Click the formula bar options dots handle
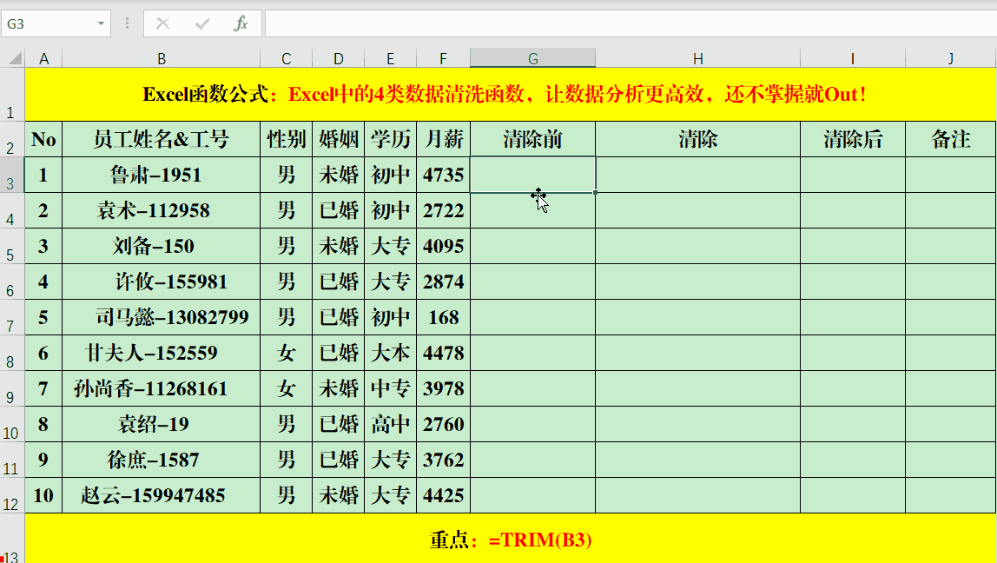Viewport: 997px width, 563px height. click(x=127, y=24)
